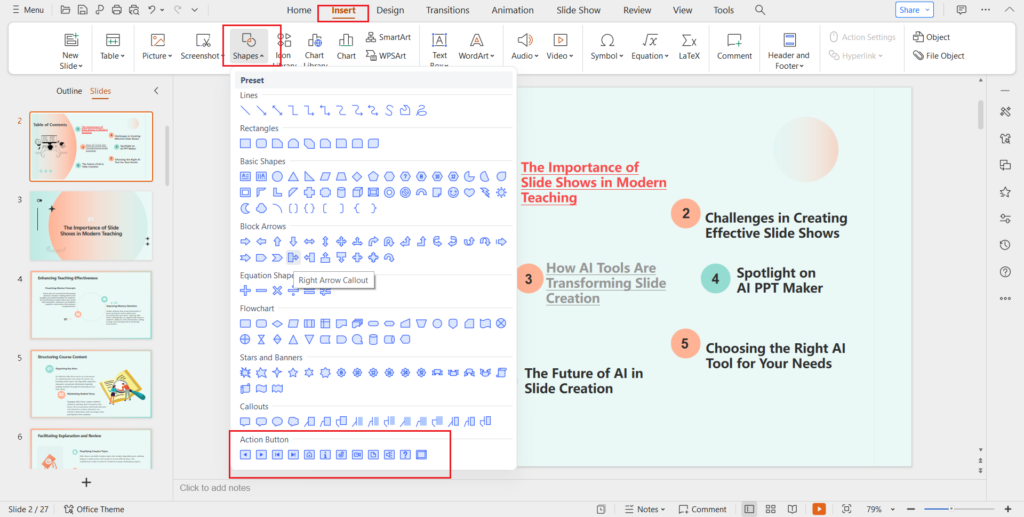Open the Transitions tab

[447, 10]
